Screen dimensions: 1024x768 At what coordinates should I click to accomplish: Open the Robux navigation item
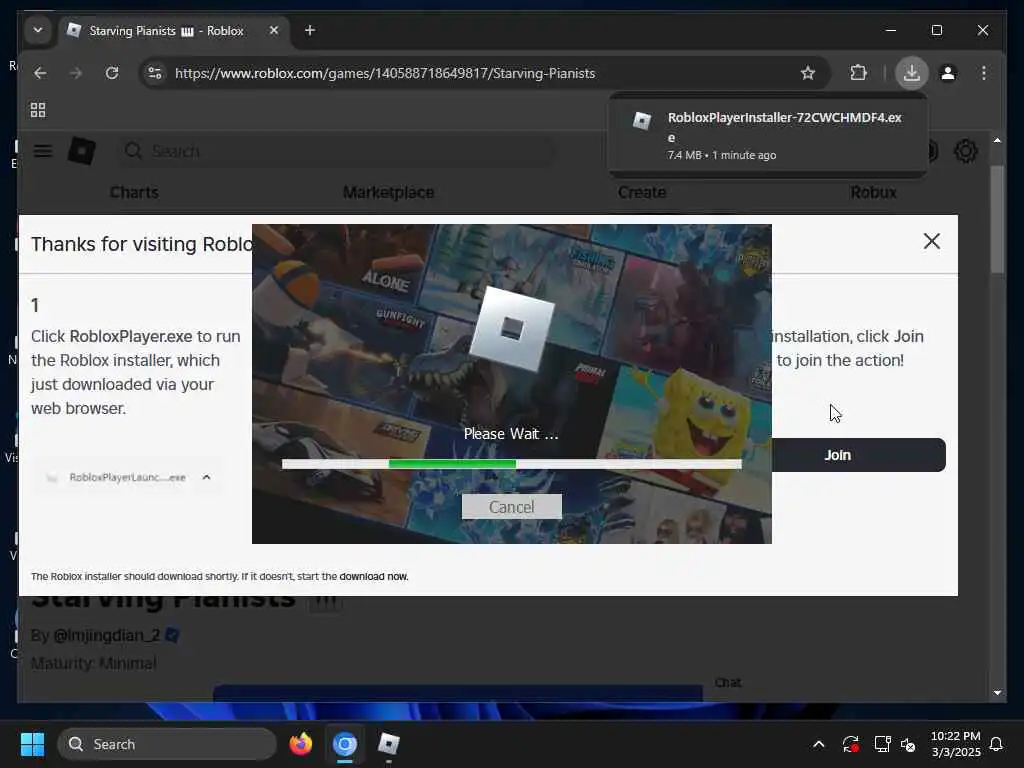[873, 193]
